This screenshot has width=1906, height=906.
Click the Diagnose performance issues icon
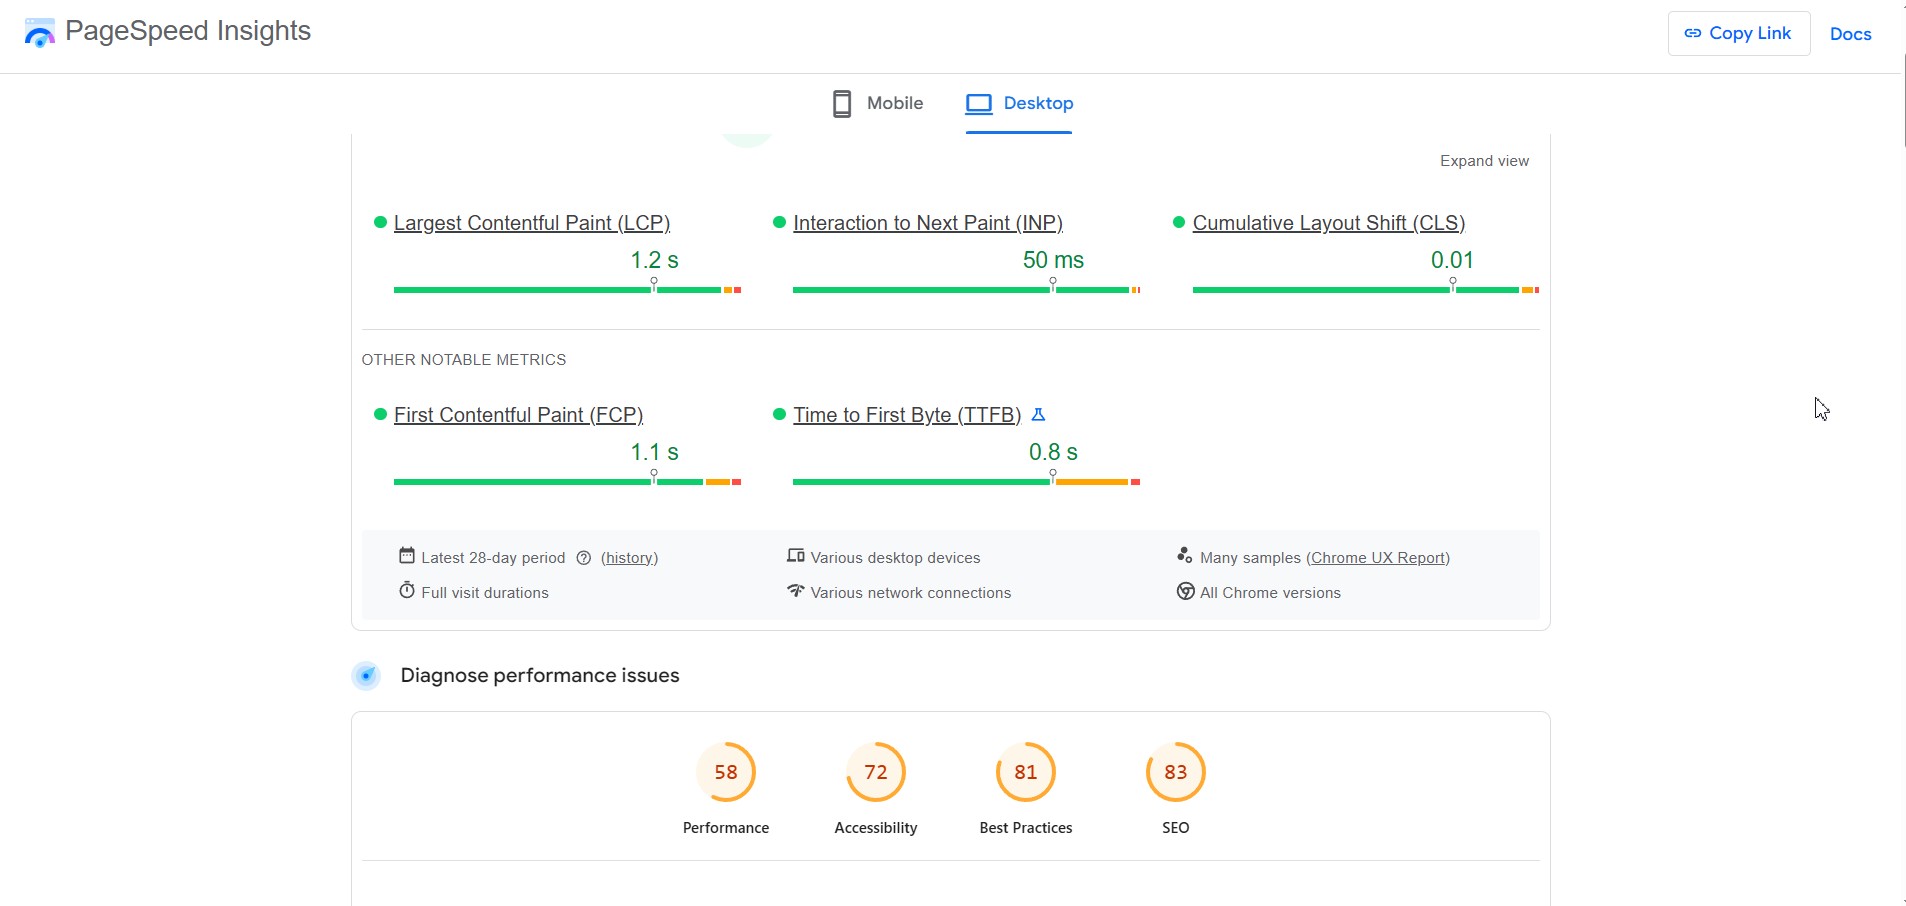point(367,676)
